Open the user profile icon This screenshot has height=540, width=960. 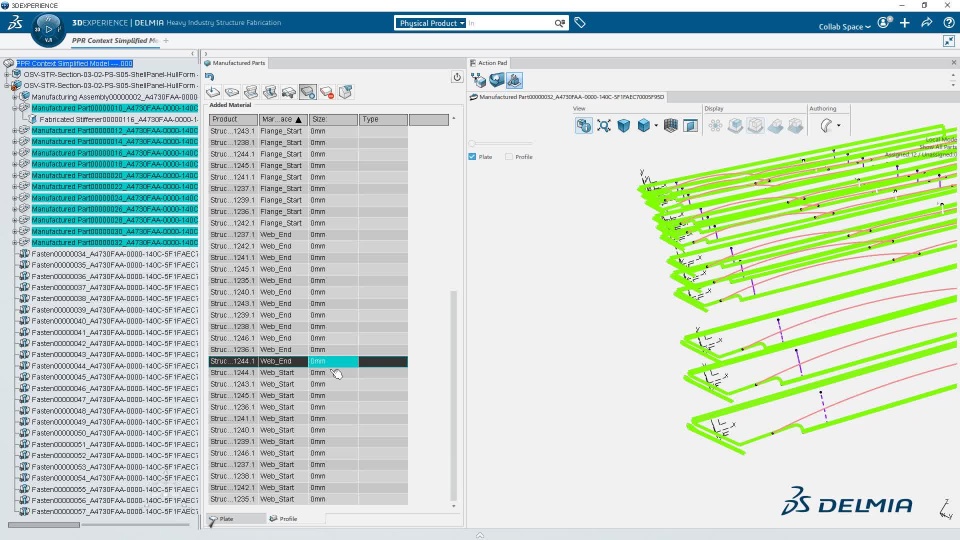pyautogui.click(x=884, y=23)
